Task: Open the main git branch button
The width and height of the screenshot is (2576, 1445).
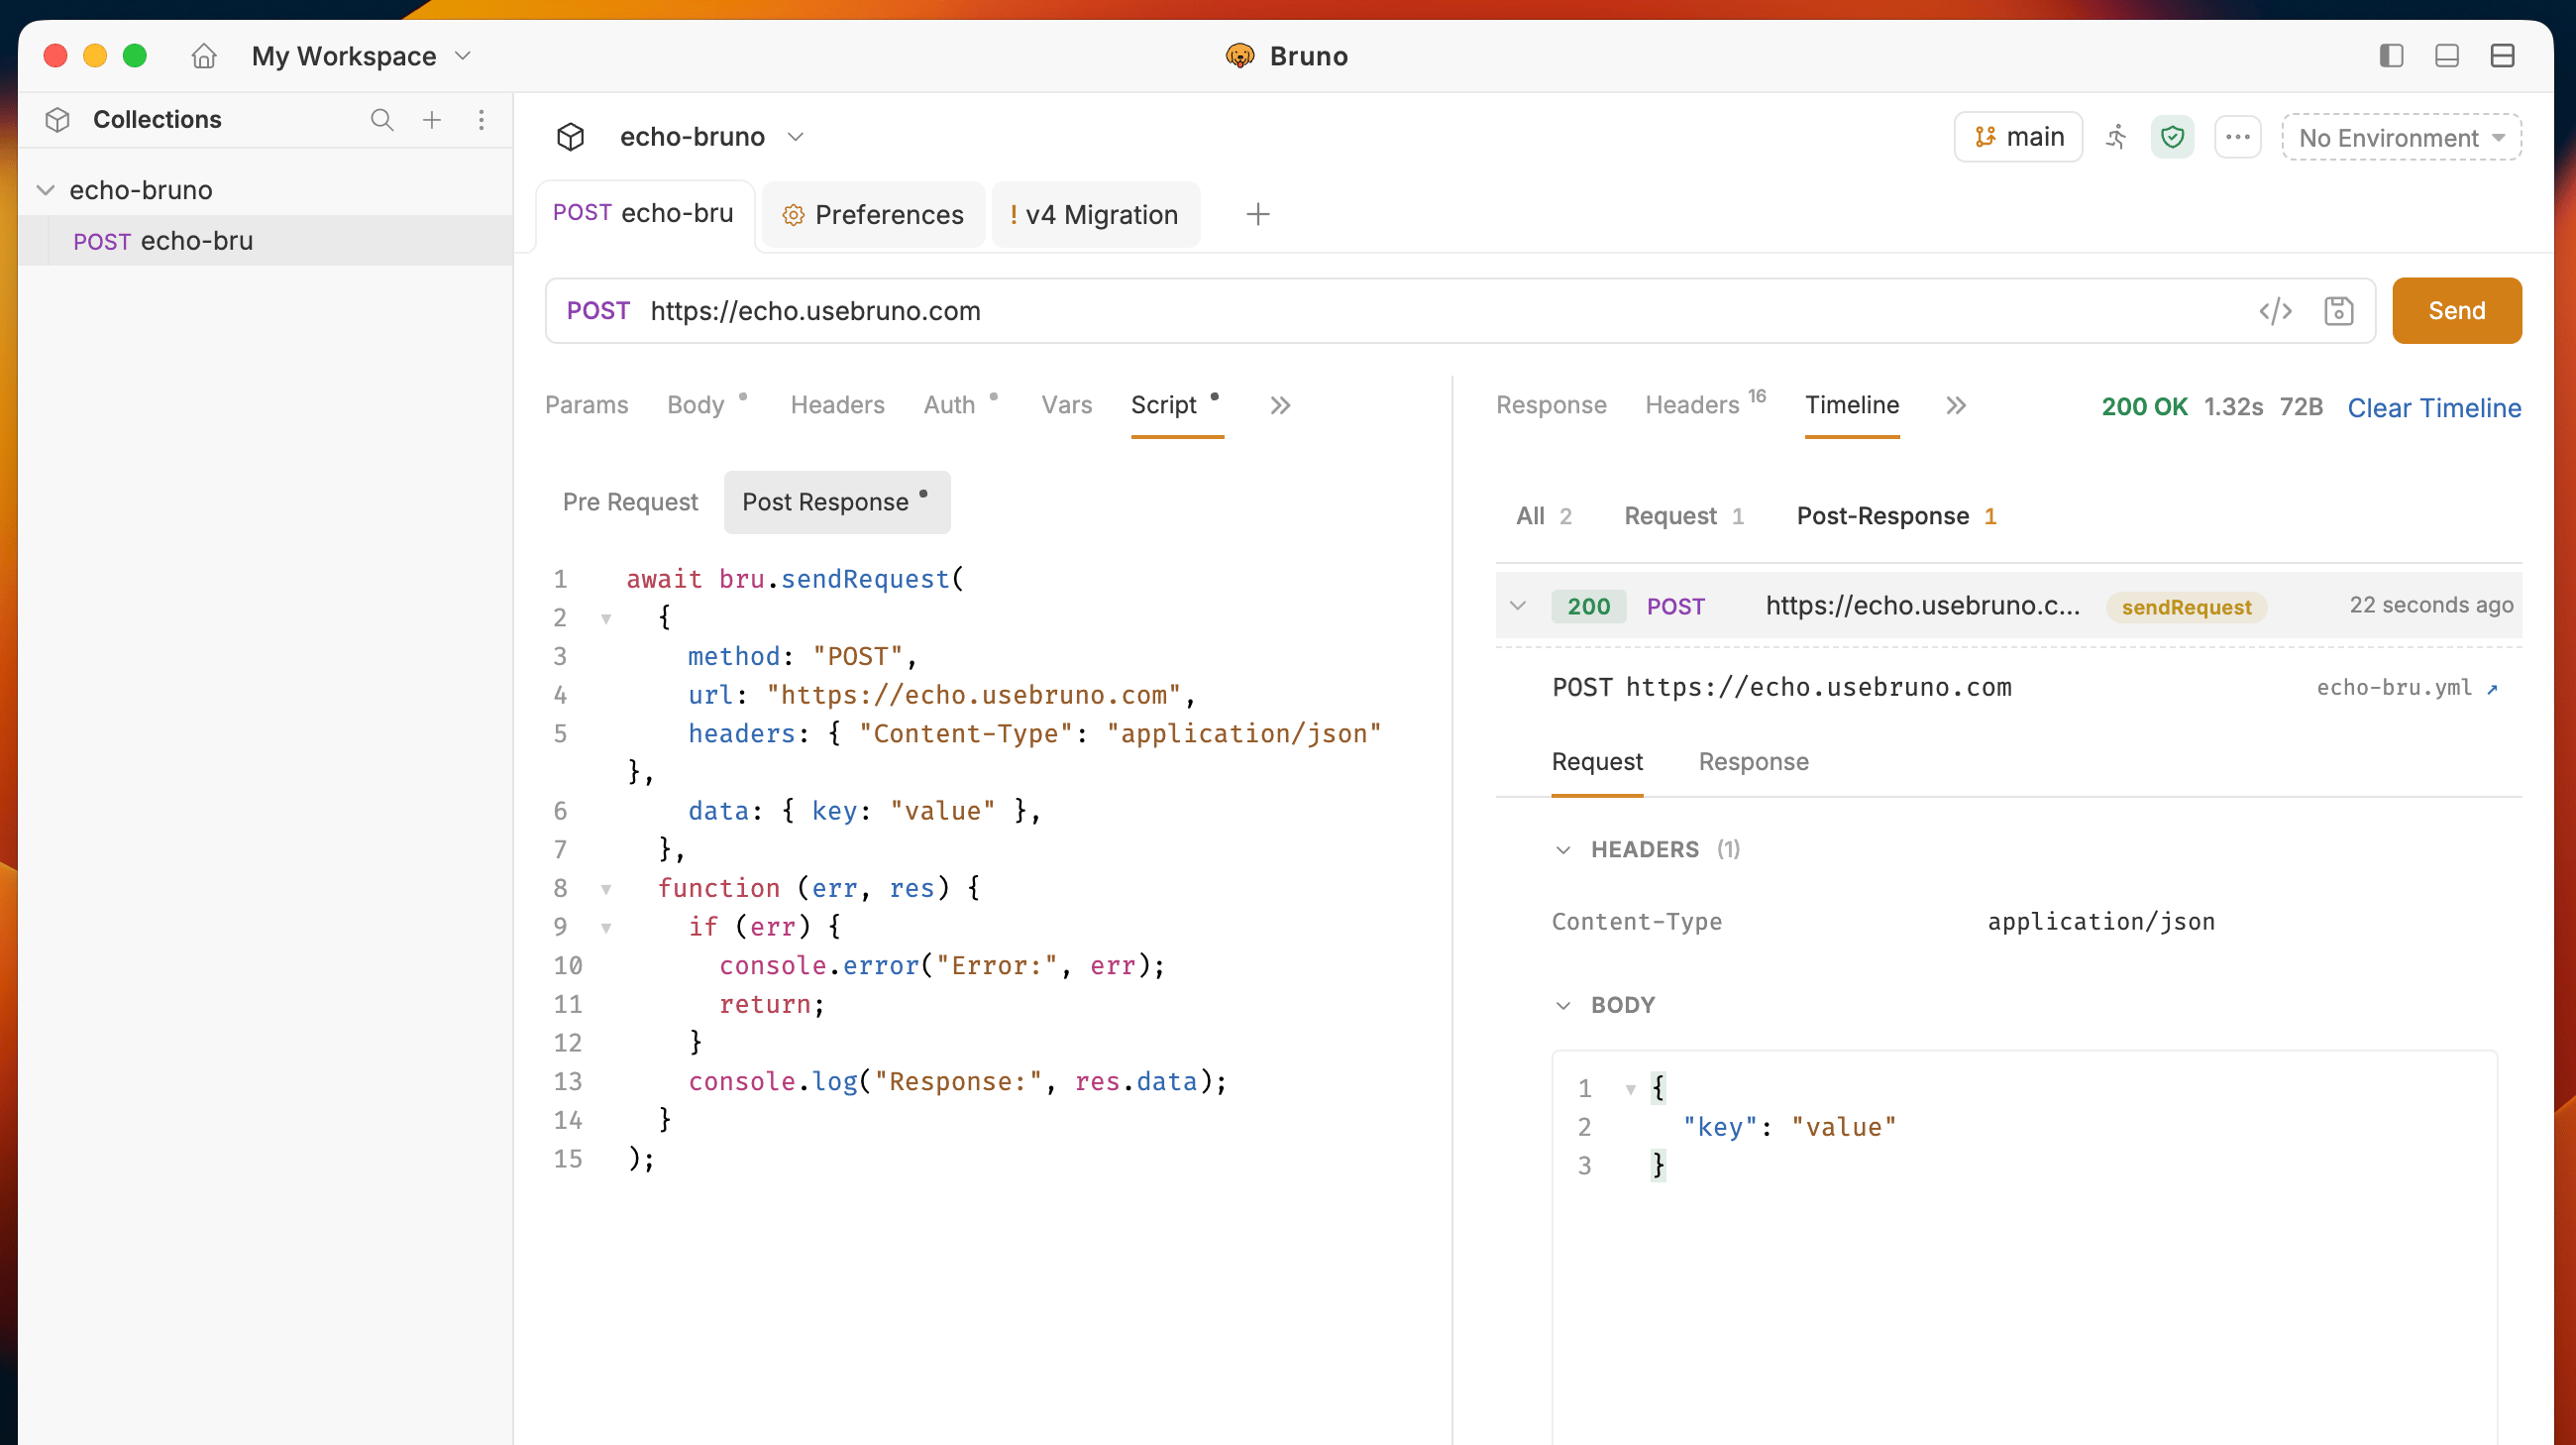Action: [x=2018, y=137]
